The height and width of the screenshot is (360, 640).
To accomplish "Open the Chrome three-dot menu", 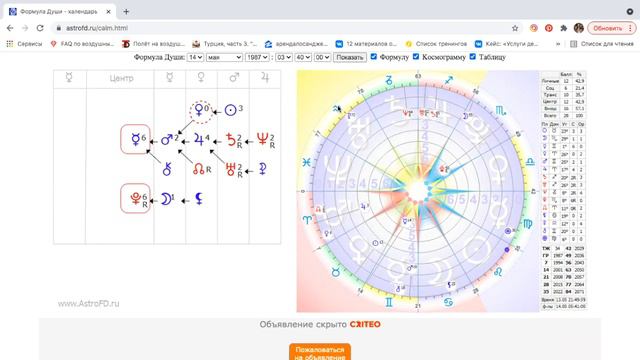I will click(630, 28).
